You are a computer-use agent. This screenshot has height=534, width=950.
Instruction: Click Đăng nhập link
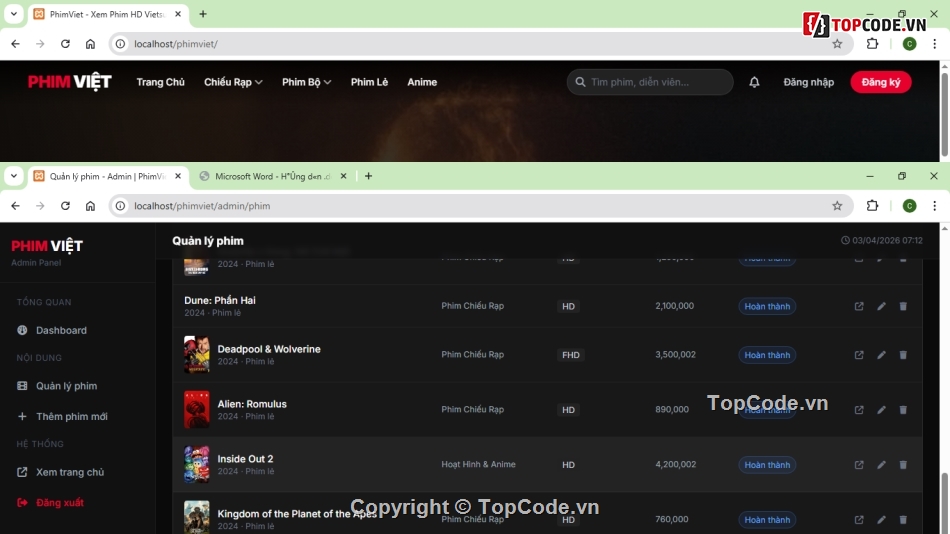(x=809, y=82)
